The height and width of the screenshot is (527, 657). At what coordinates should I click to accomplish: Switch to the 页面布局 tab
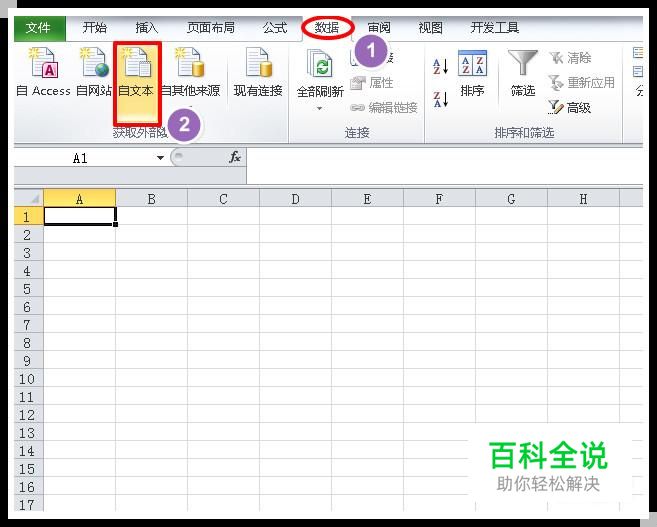[x=211, y=28]
